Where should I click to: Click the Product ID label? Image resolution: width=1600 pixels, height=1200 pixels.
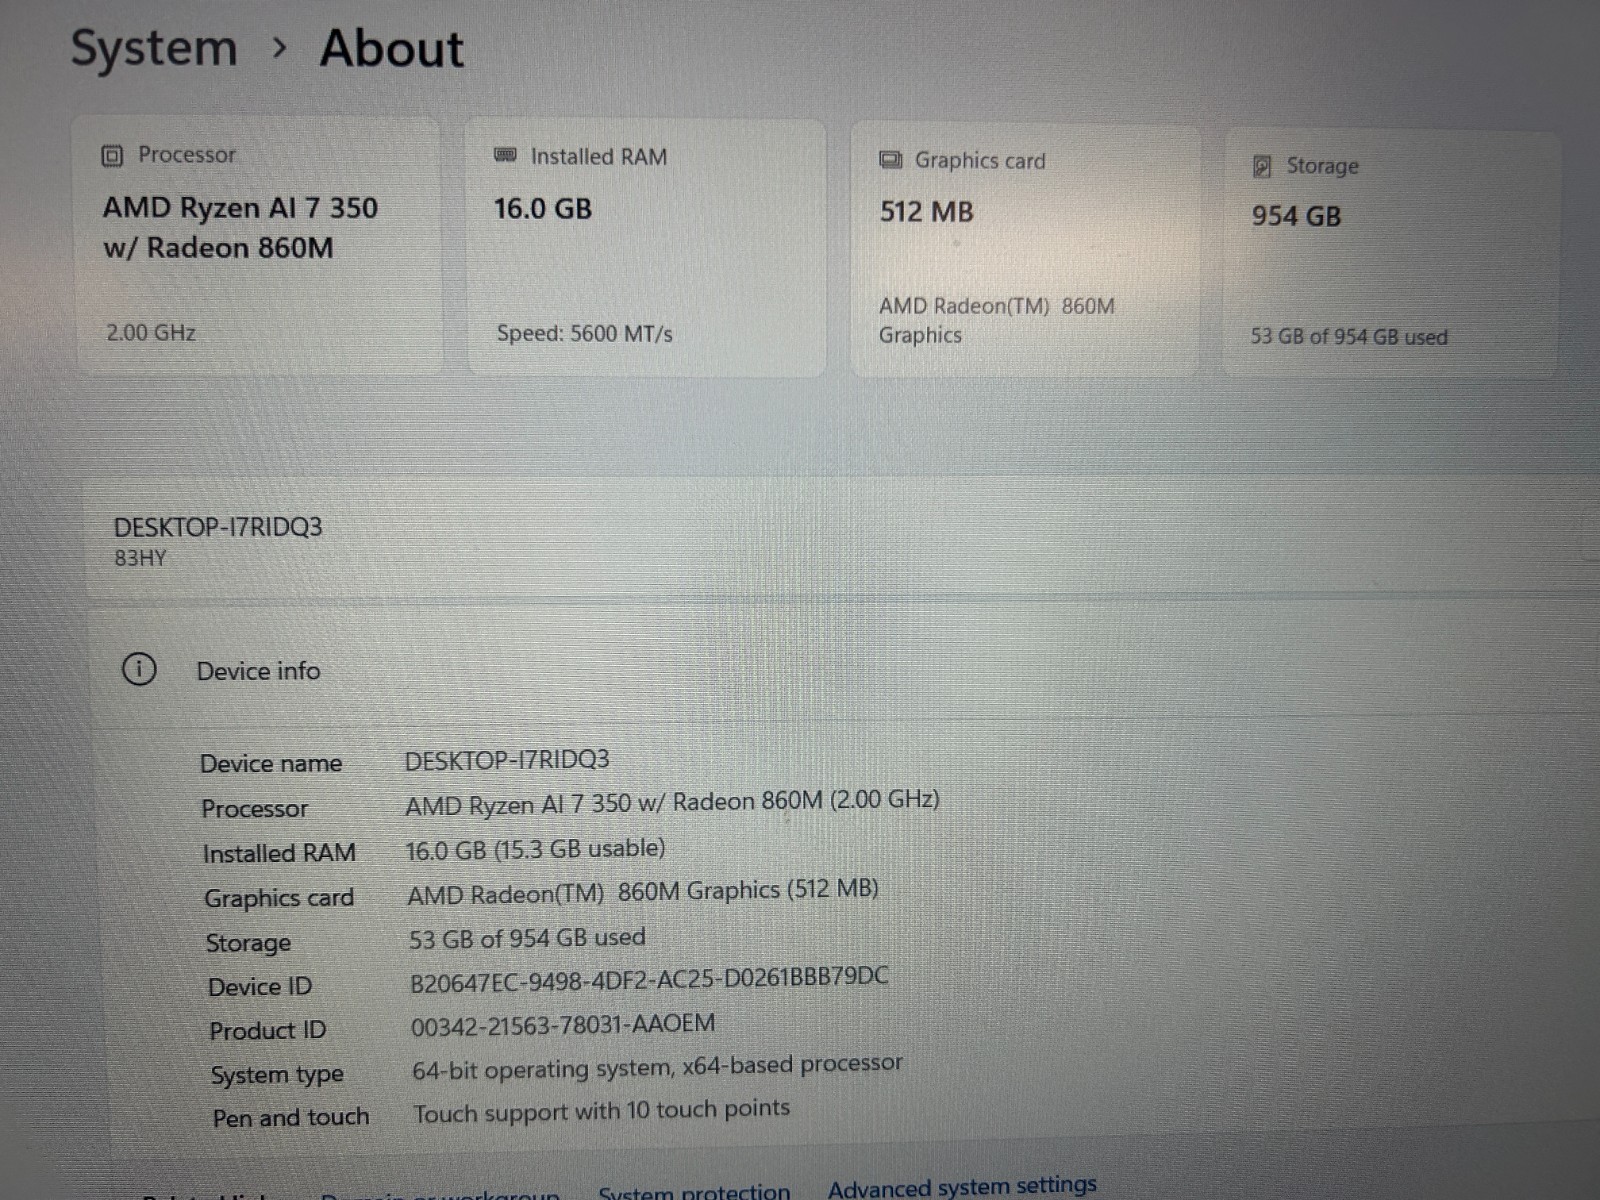(267, 1031)
